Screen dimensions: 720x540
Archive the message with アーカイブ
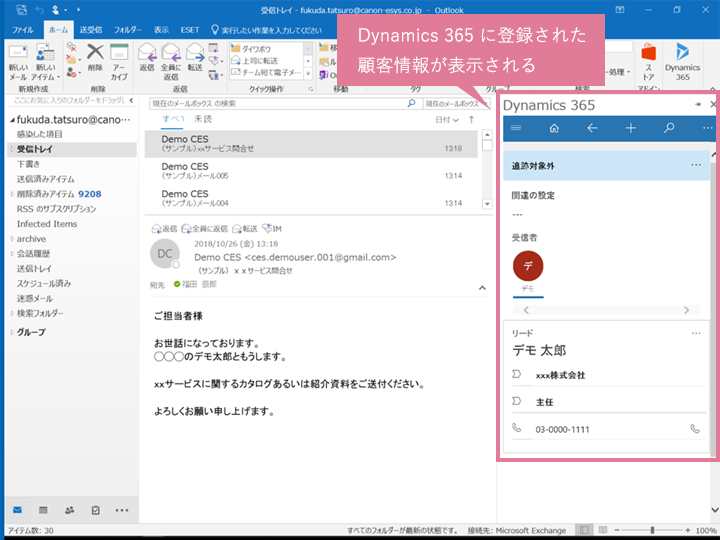[119, 62]
